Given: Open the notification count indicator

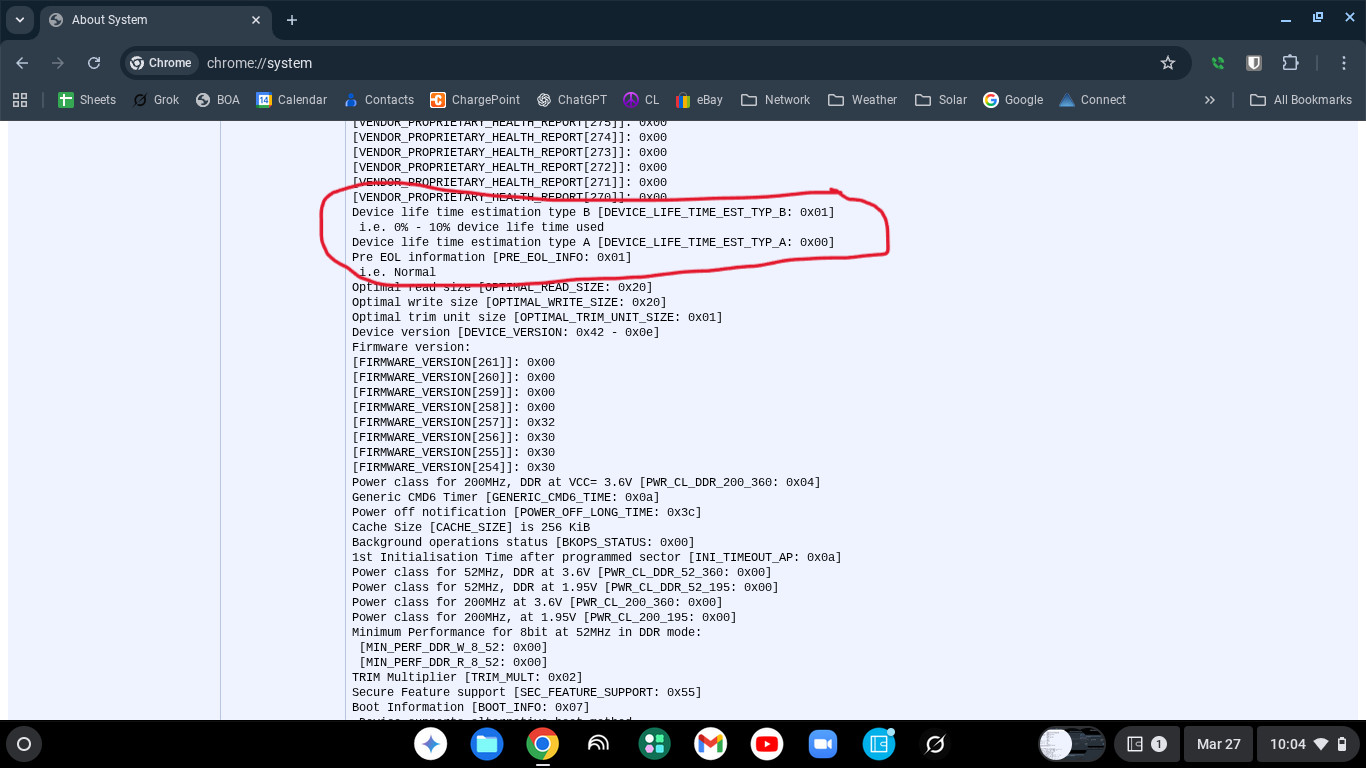Looking at the screenshot, I should (x=1146, y=744).
